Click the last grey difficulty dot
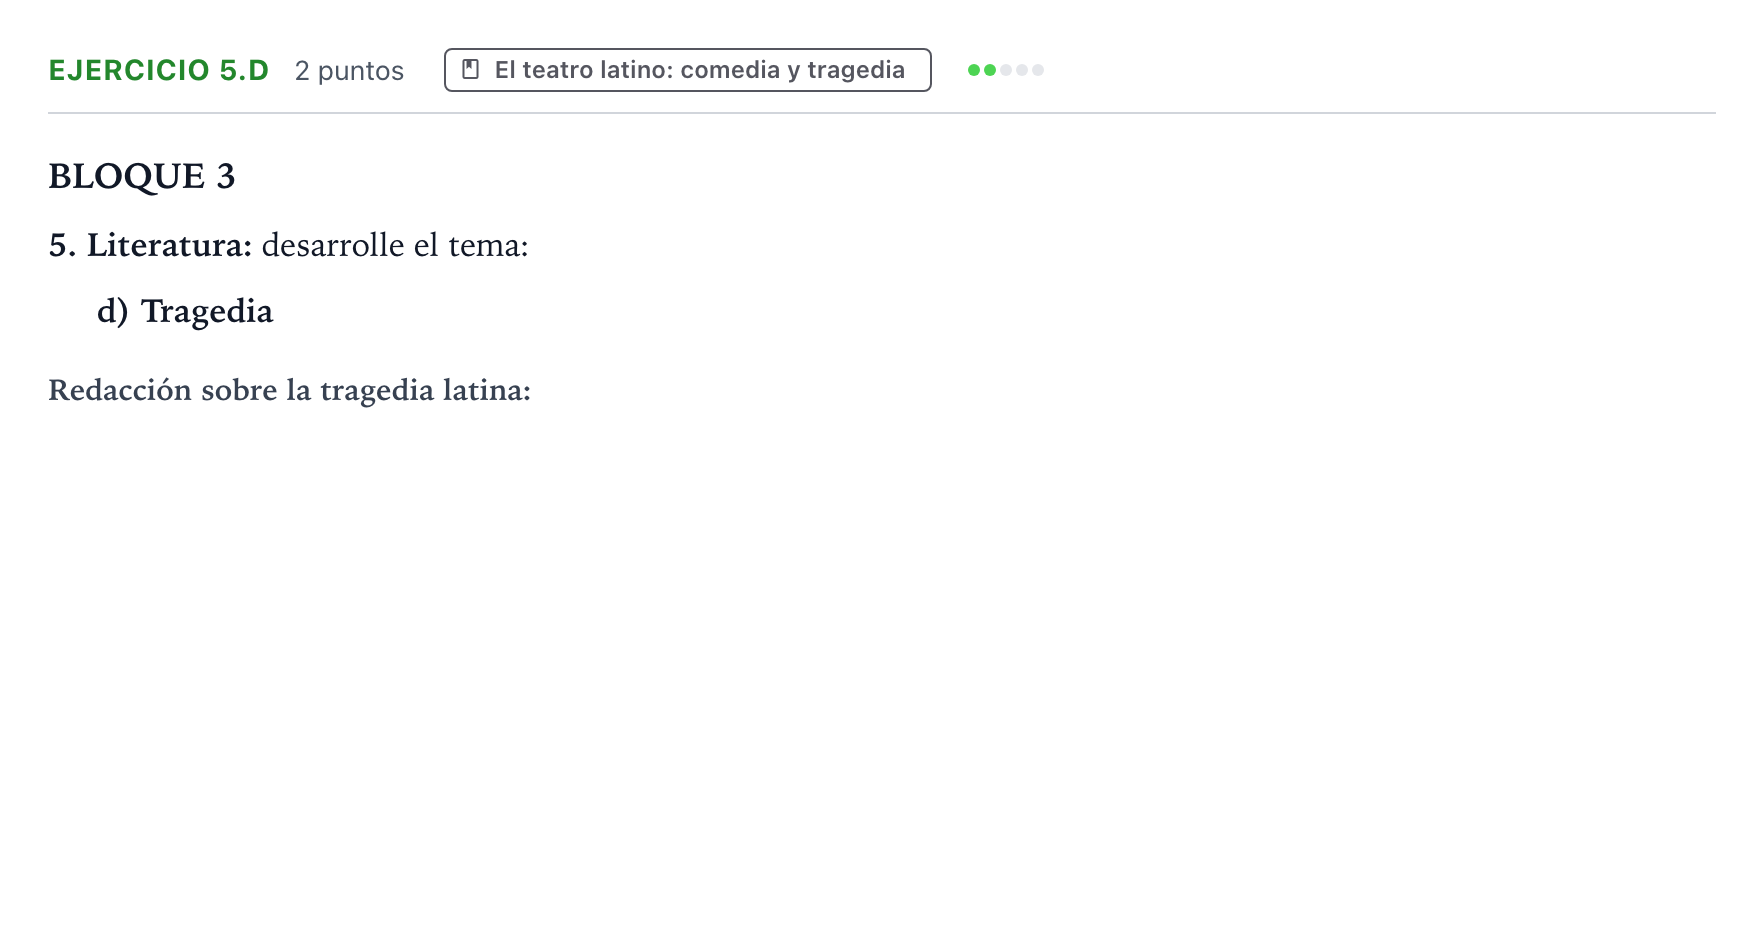The height and width of the screenshot is (946, 1764). 1038,70
